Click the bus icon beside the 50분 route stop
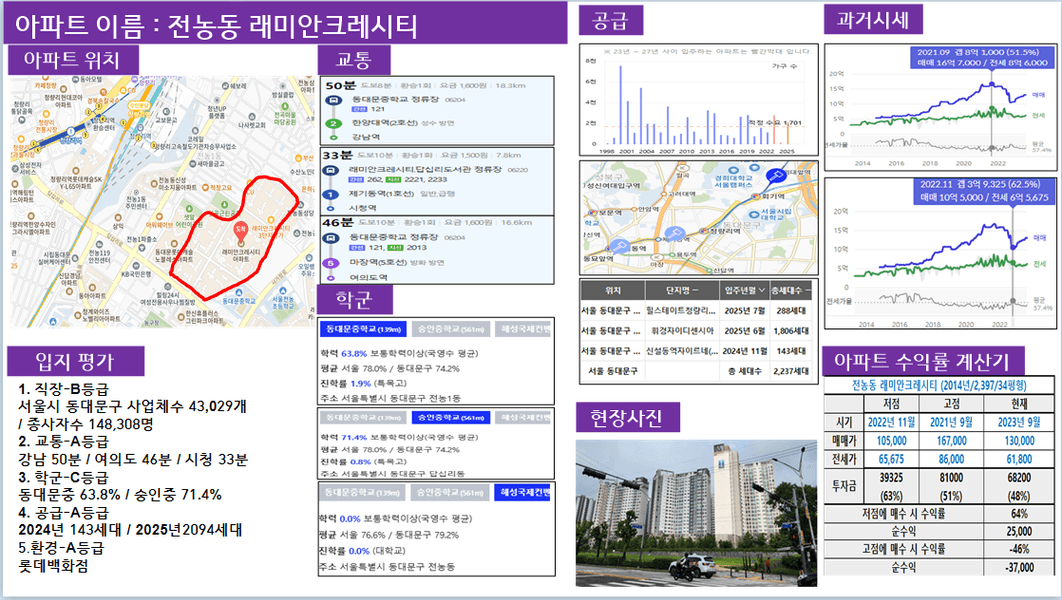 click(x=333, y=100)
